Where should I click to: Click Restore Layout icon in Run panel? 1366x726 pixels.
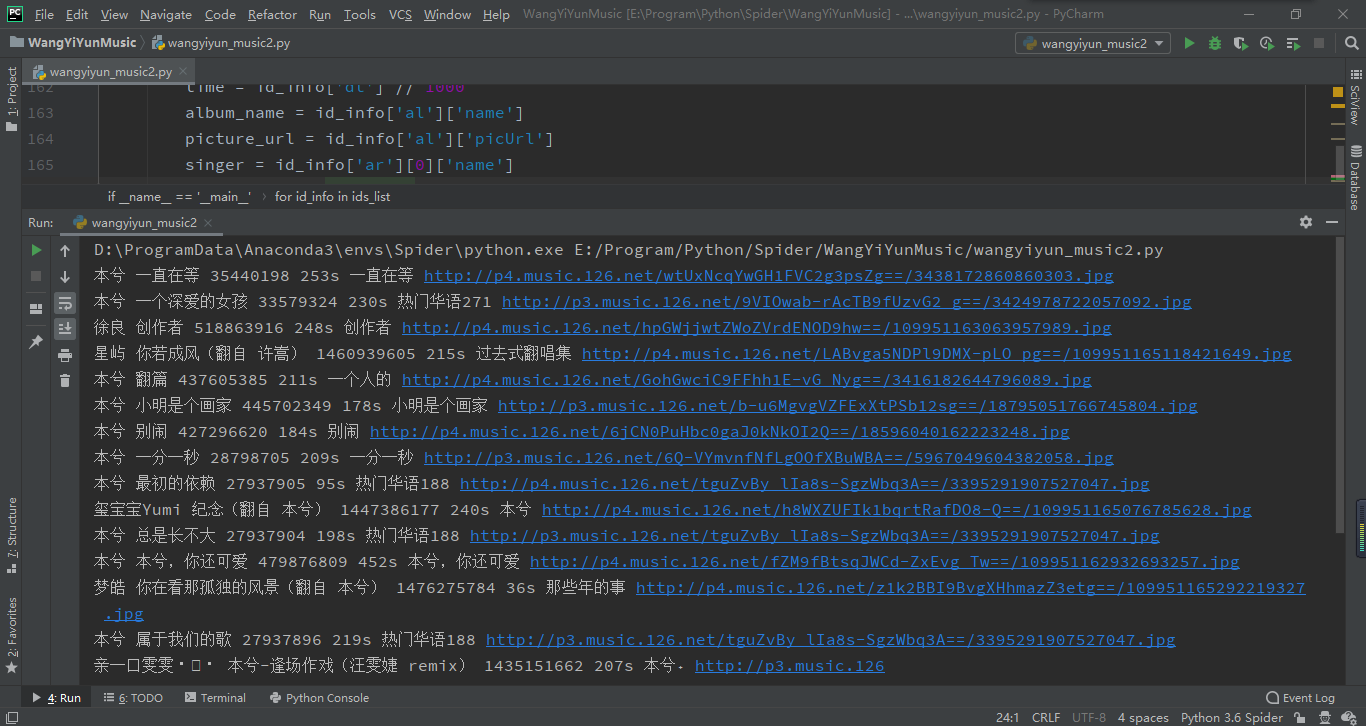pos(36,309)
